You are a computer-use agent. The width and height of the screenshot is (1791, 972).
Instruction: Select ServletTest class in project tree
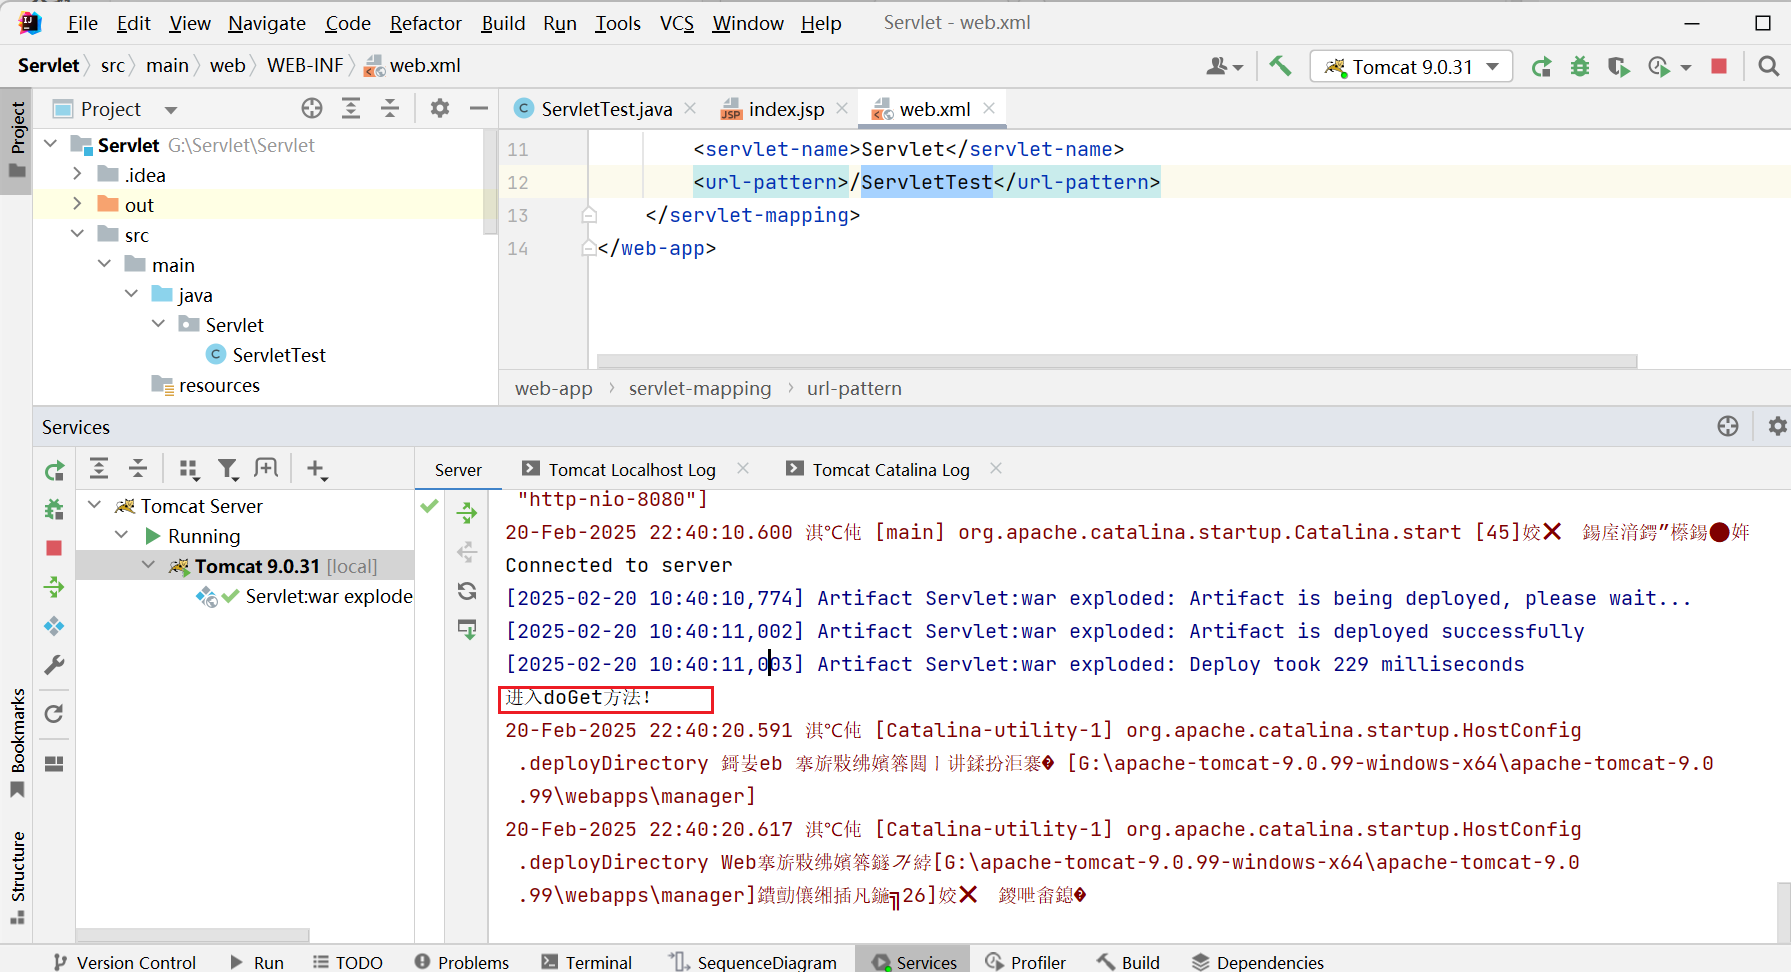pos(279,355)
